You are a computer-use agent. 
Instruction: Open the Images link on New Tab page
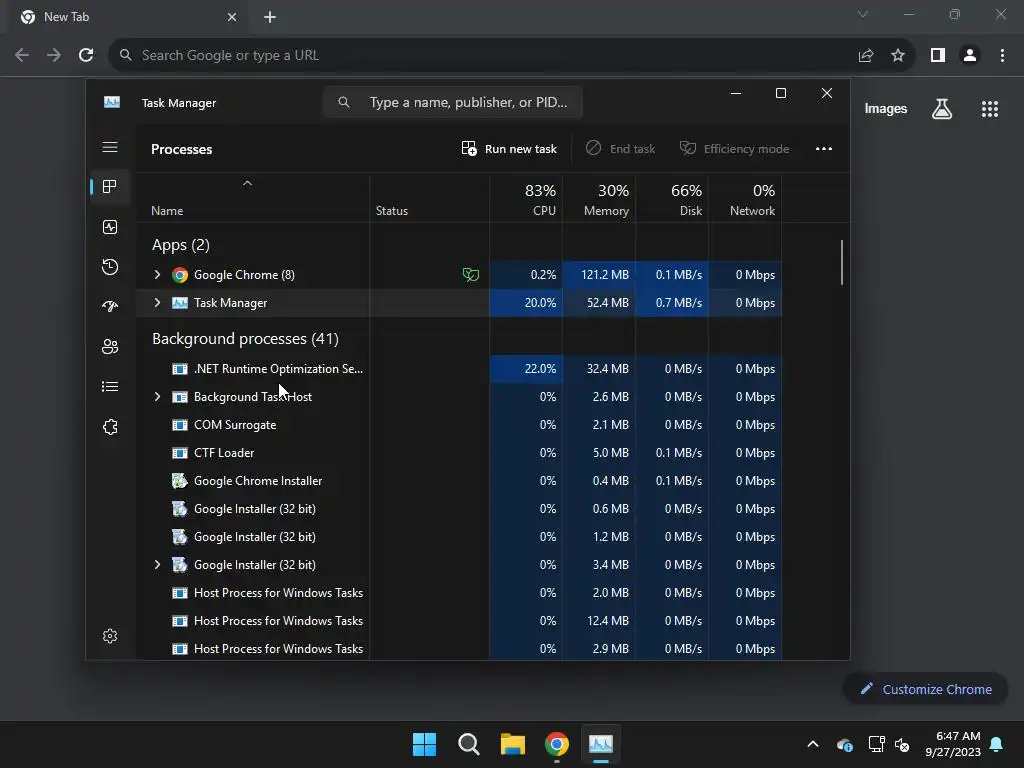click(x=886, y=109)
